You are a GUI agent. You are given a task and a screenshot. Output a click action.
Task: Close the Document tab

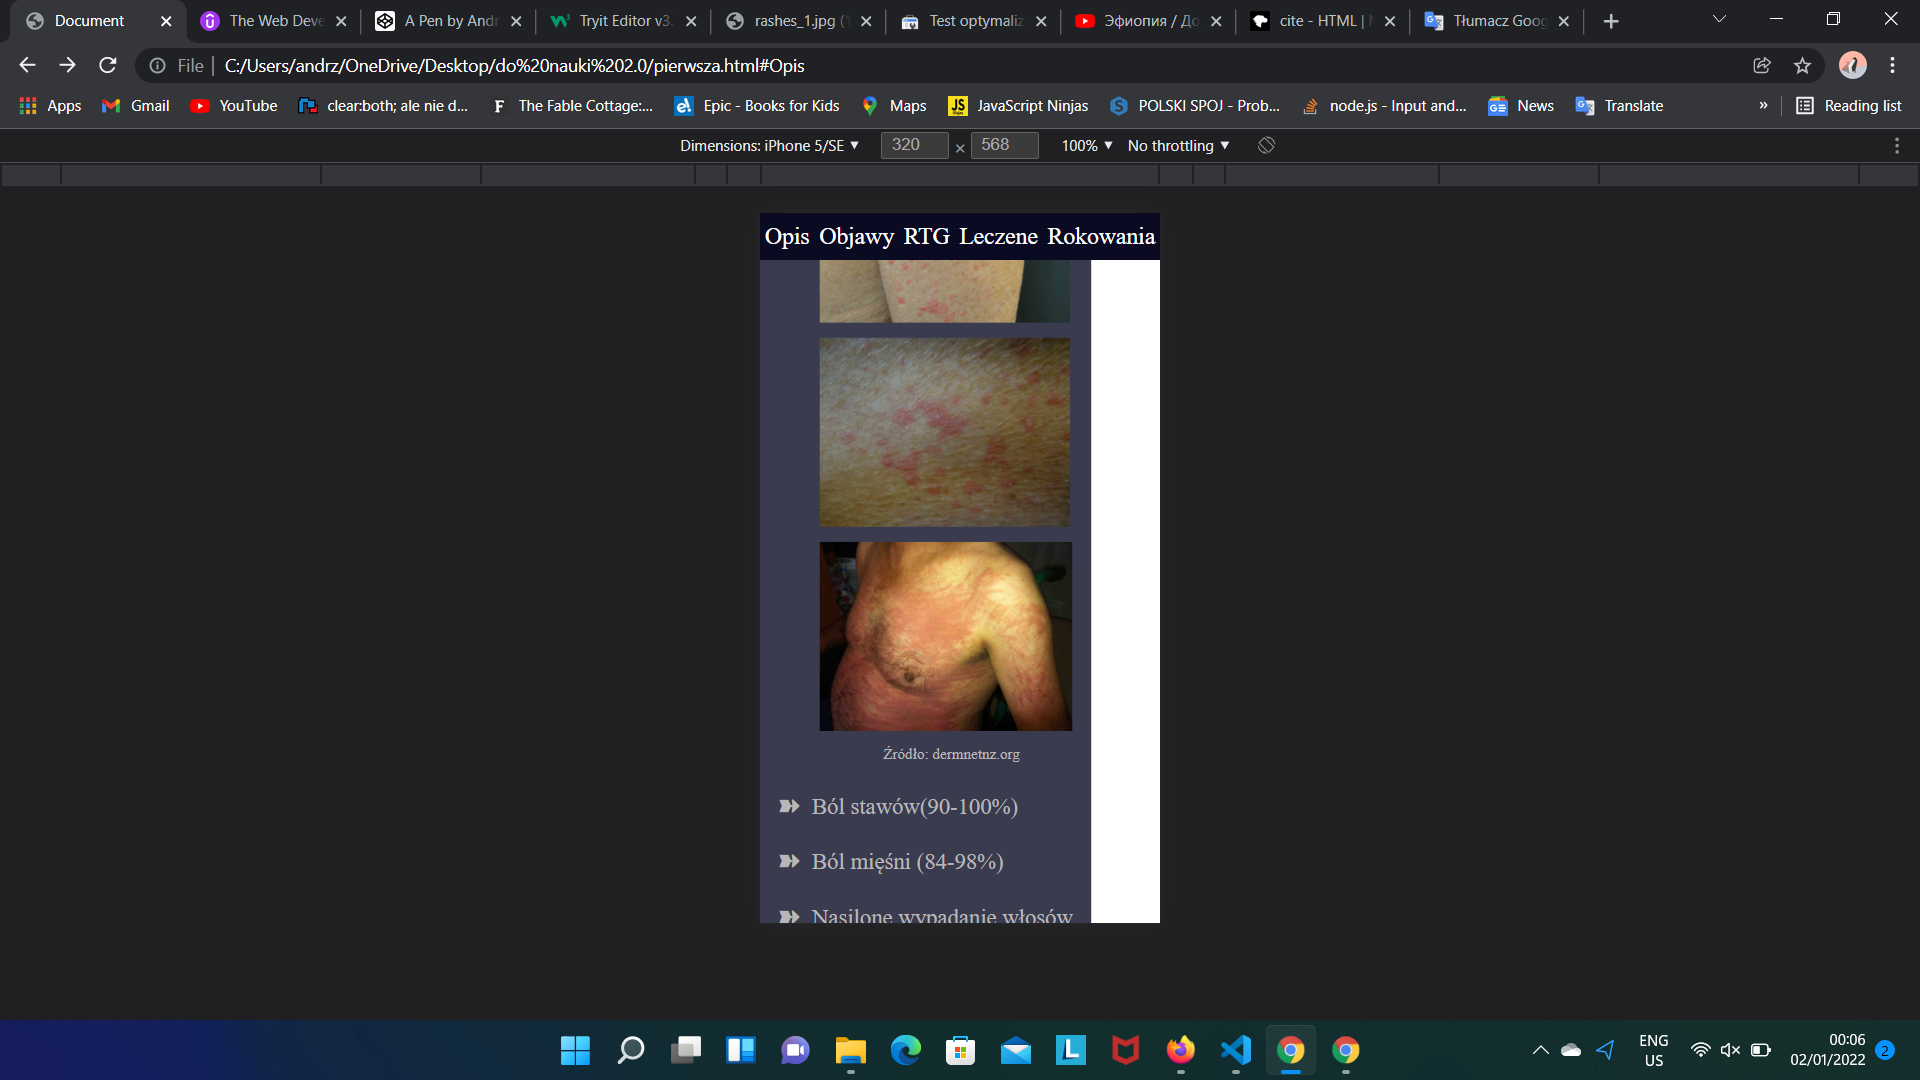[x=166, y=21]
